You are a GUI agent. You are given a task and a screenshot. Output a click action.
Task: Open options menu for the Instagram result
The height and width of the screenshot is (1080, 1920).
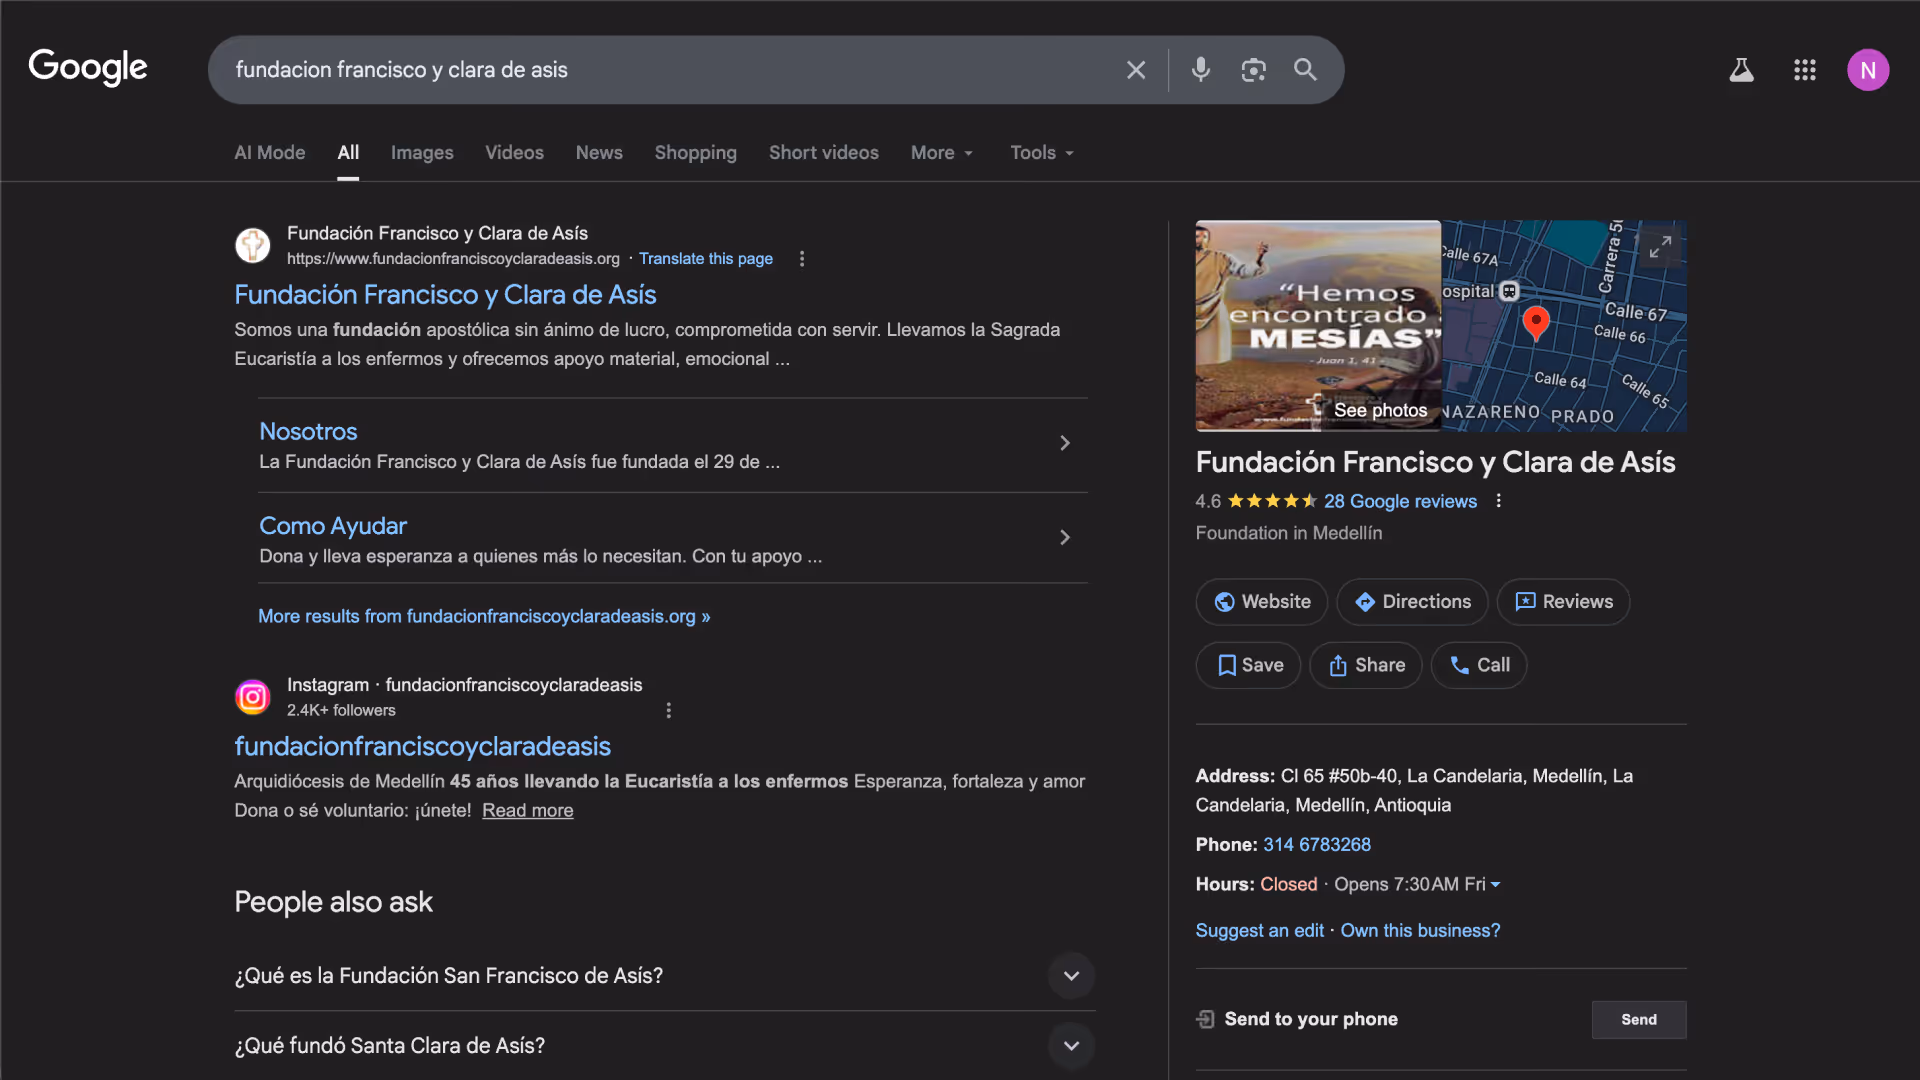pyautogui.click(x=669, y=710)
